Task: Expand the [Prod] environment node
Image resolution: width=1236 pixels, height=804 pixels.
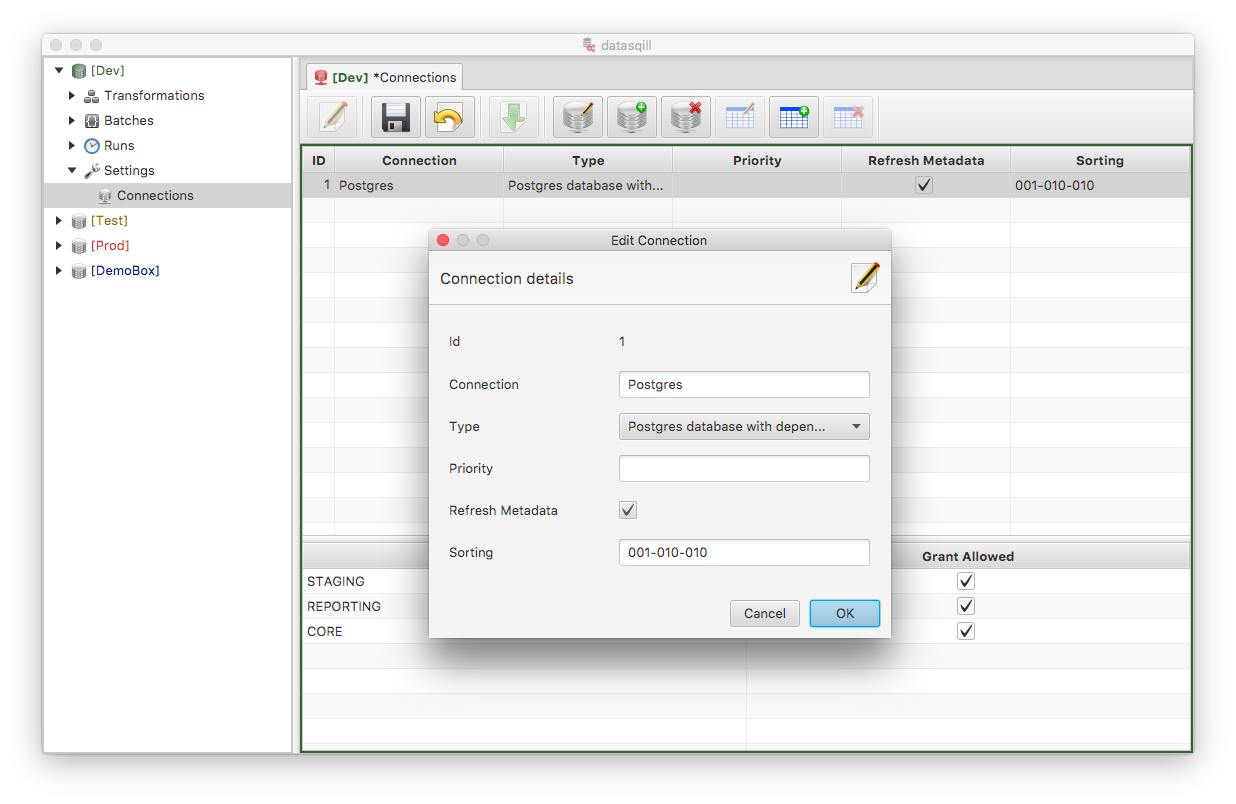Action: [x=59, y=246]
